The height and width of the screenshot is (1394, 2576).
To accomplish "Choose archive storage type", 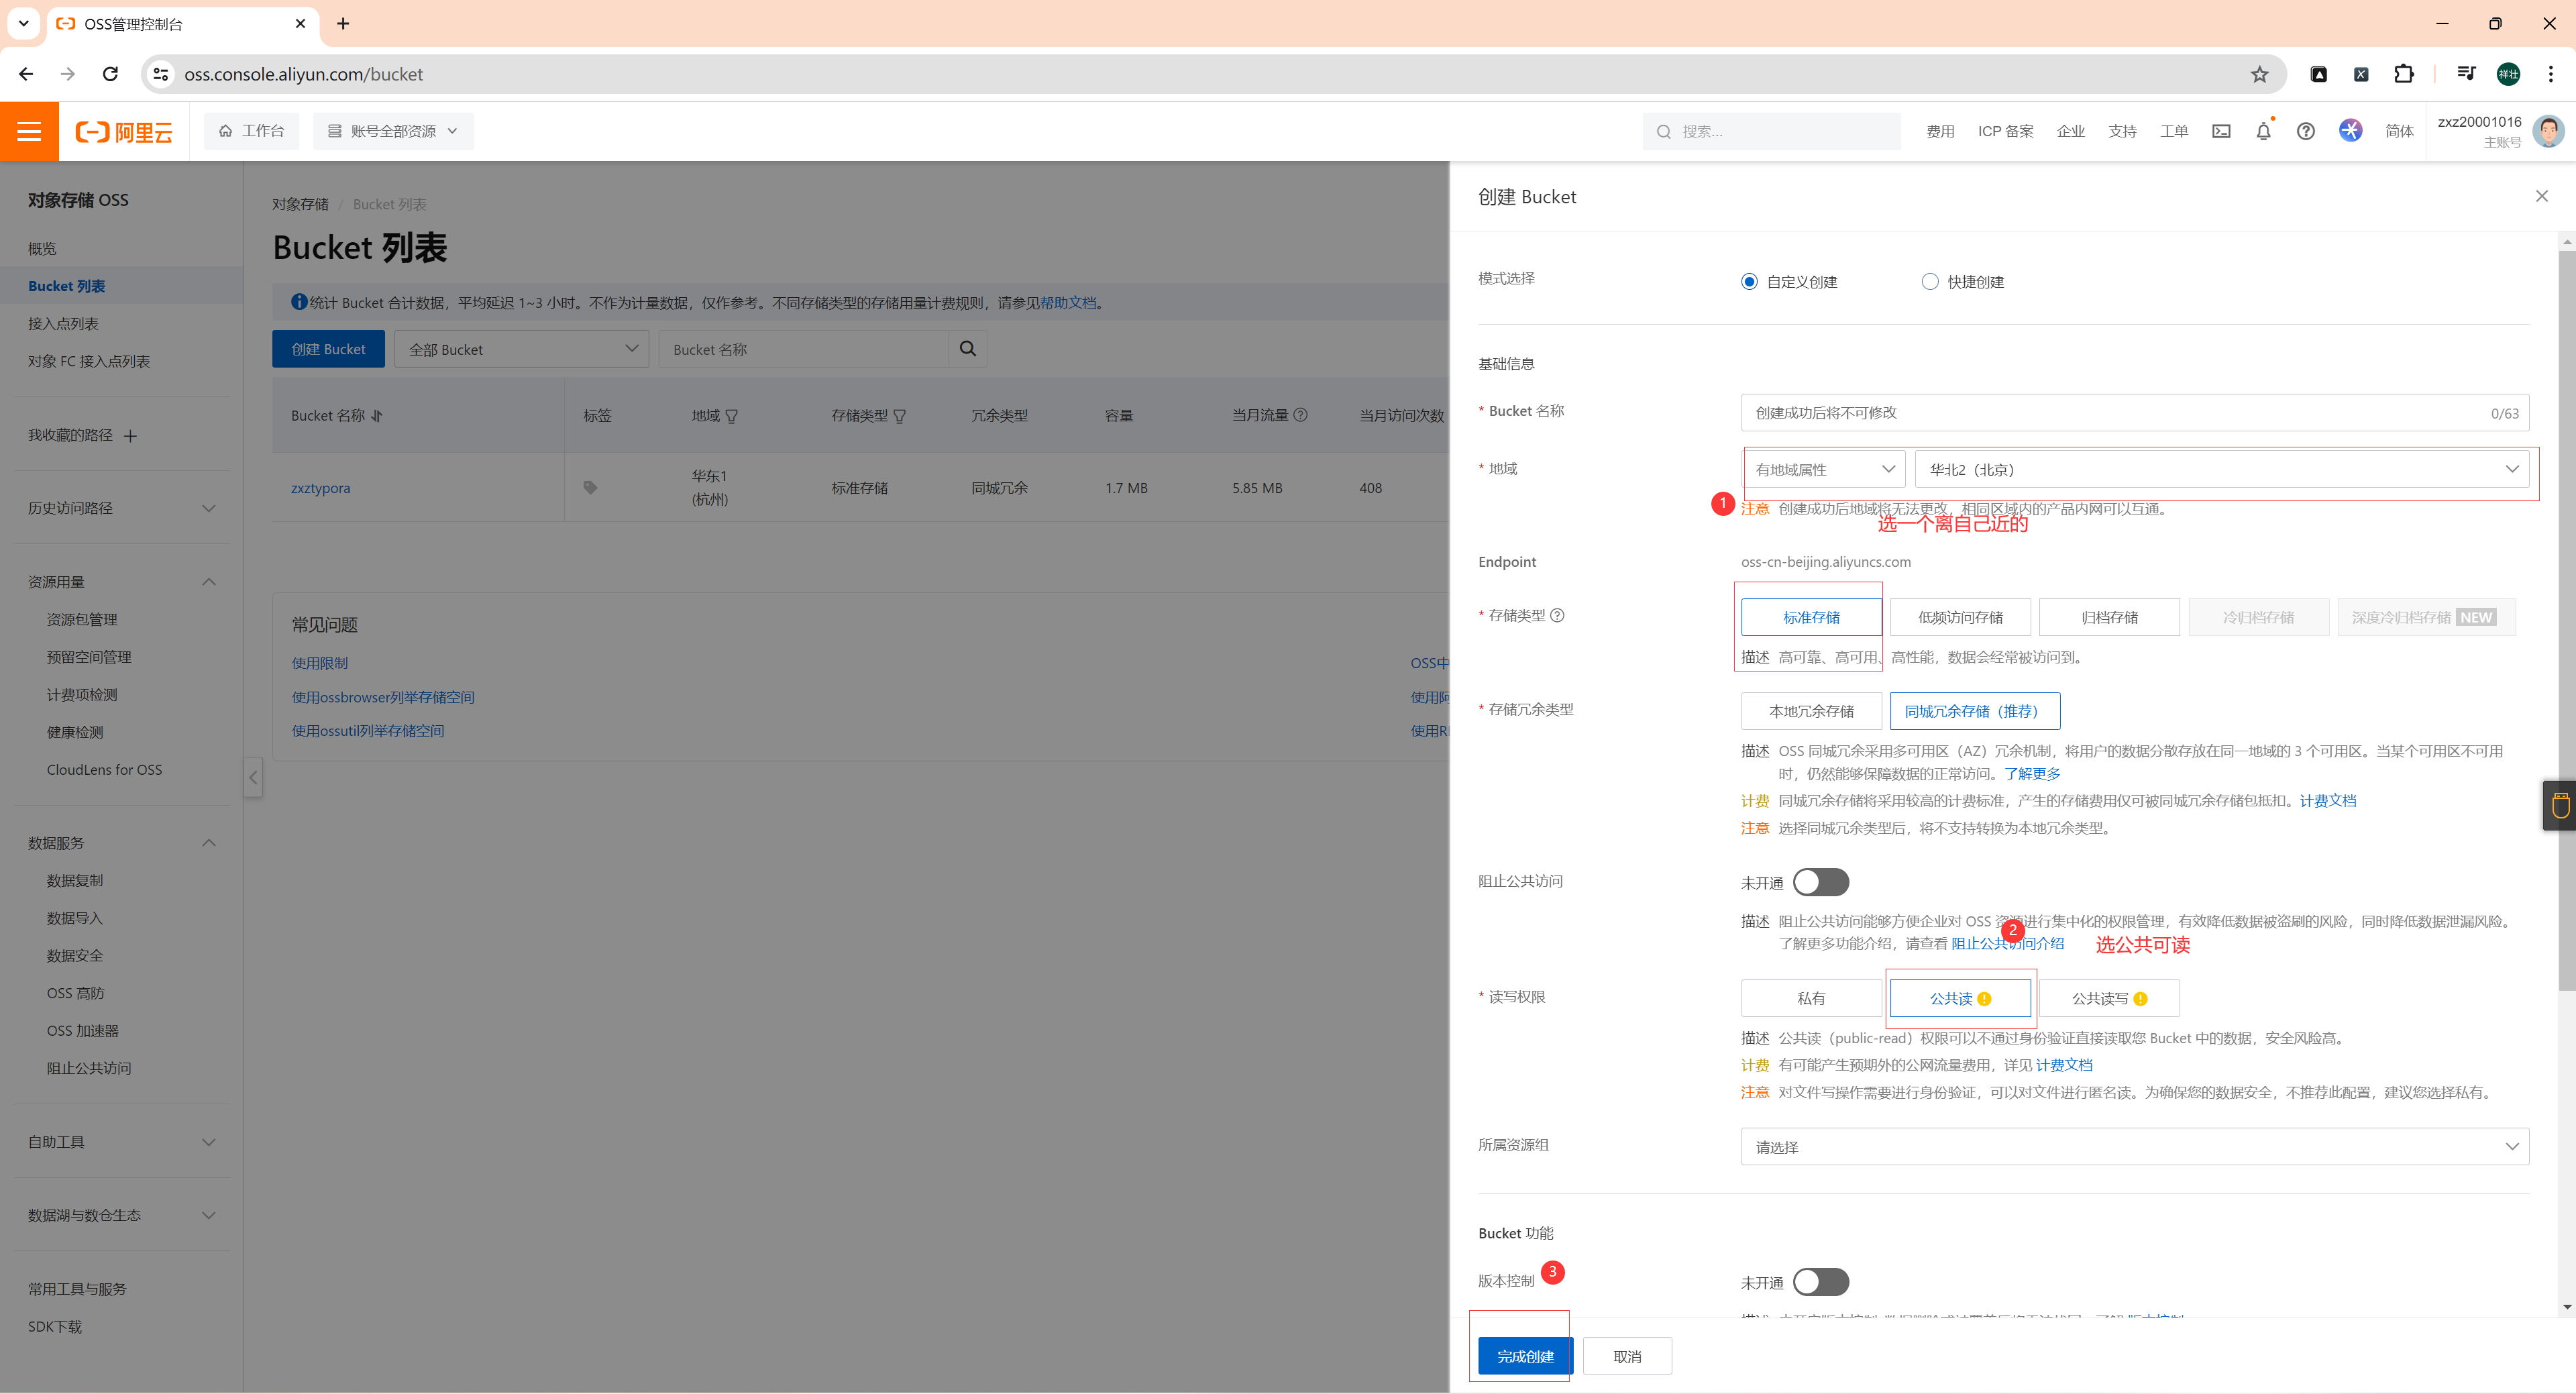I will 2109,618.
